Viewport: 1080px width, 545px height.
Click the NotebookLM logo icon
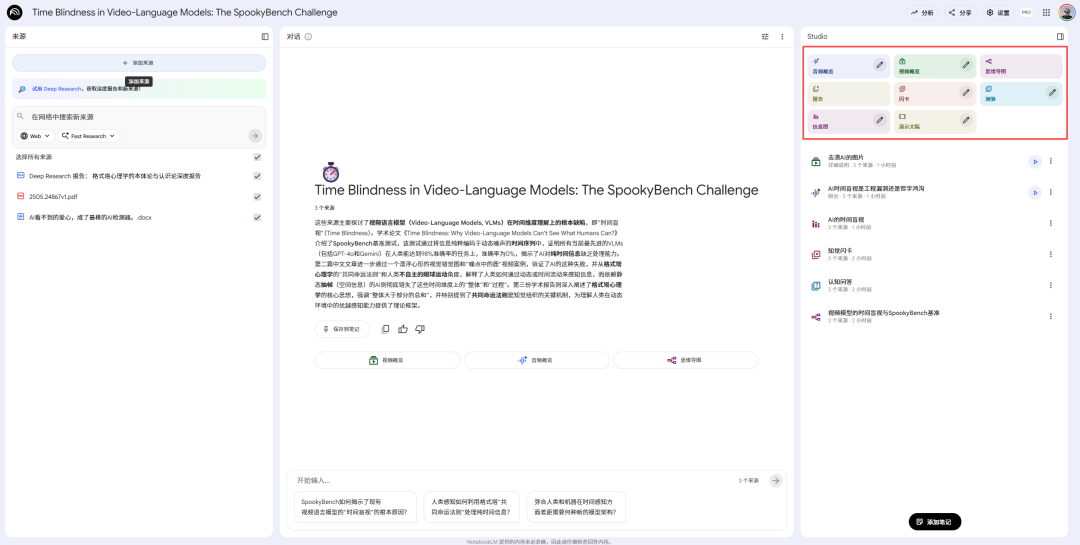click(x=15, y=13)
